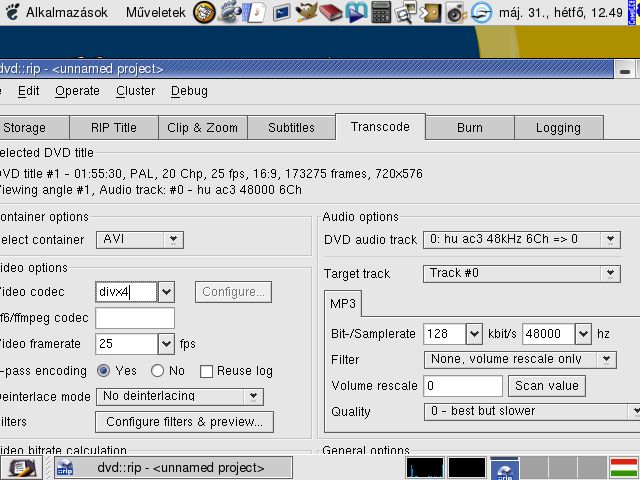Enable the Reuse log checkbox
Viewport: 640px width, 480px height.
(x=206, y=371)
